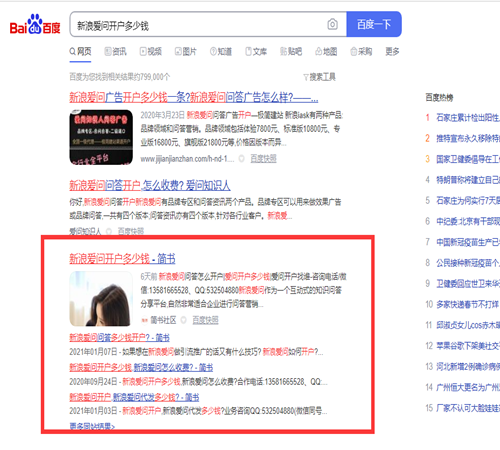Click the 百度热榜 heading
Screen dimensions: 500x450
point(439,97)
